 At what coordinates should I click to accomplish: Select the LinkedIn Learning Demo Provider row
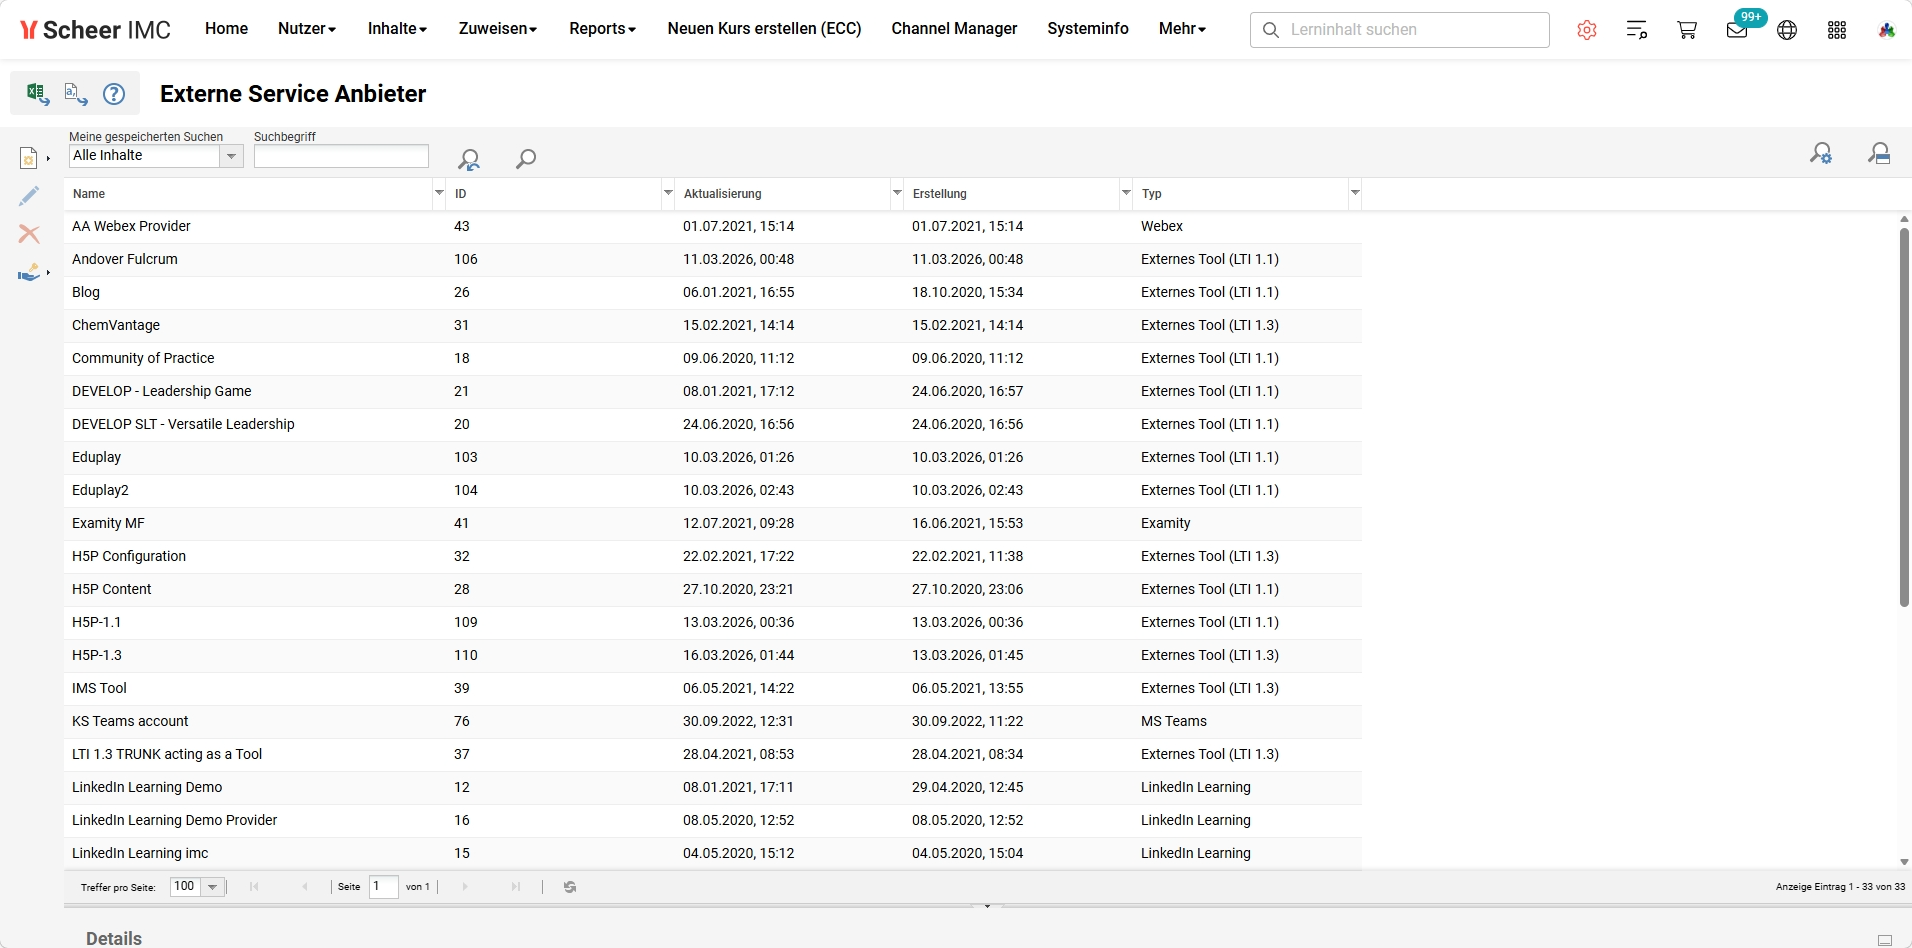712,821
